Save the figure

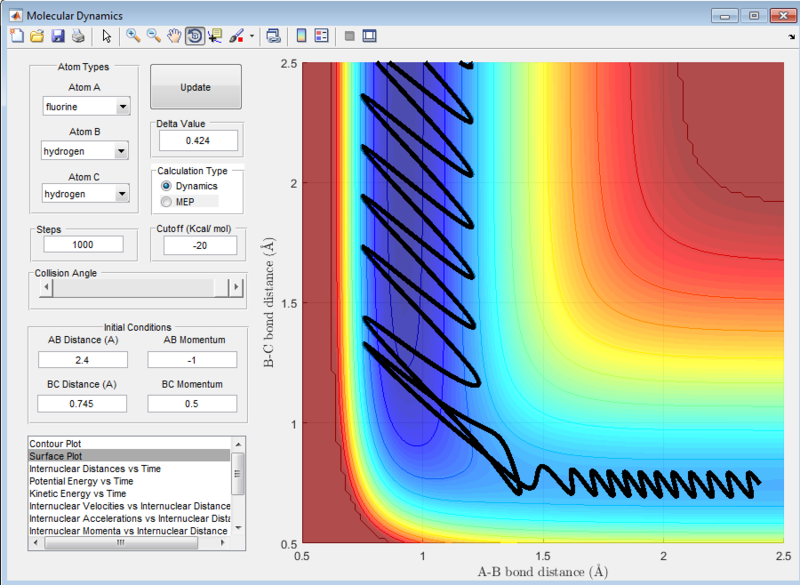57,36
